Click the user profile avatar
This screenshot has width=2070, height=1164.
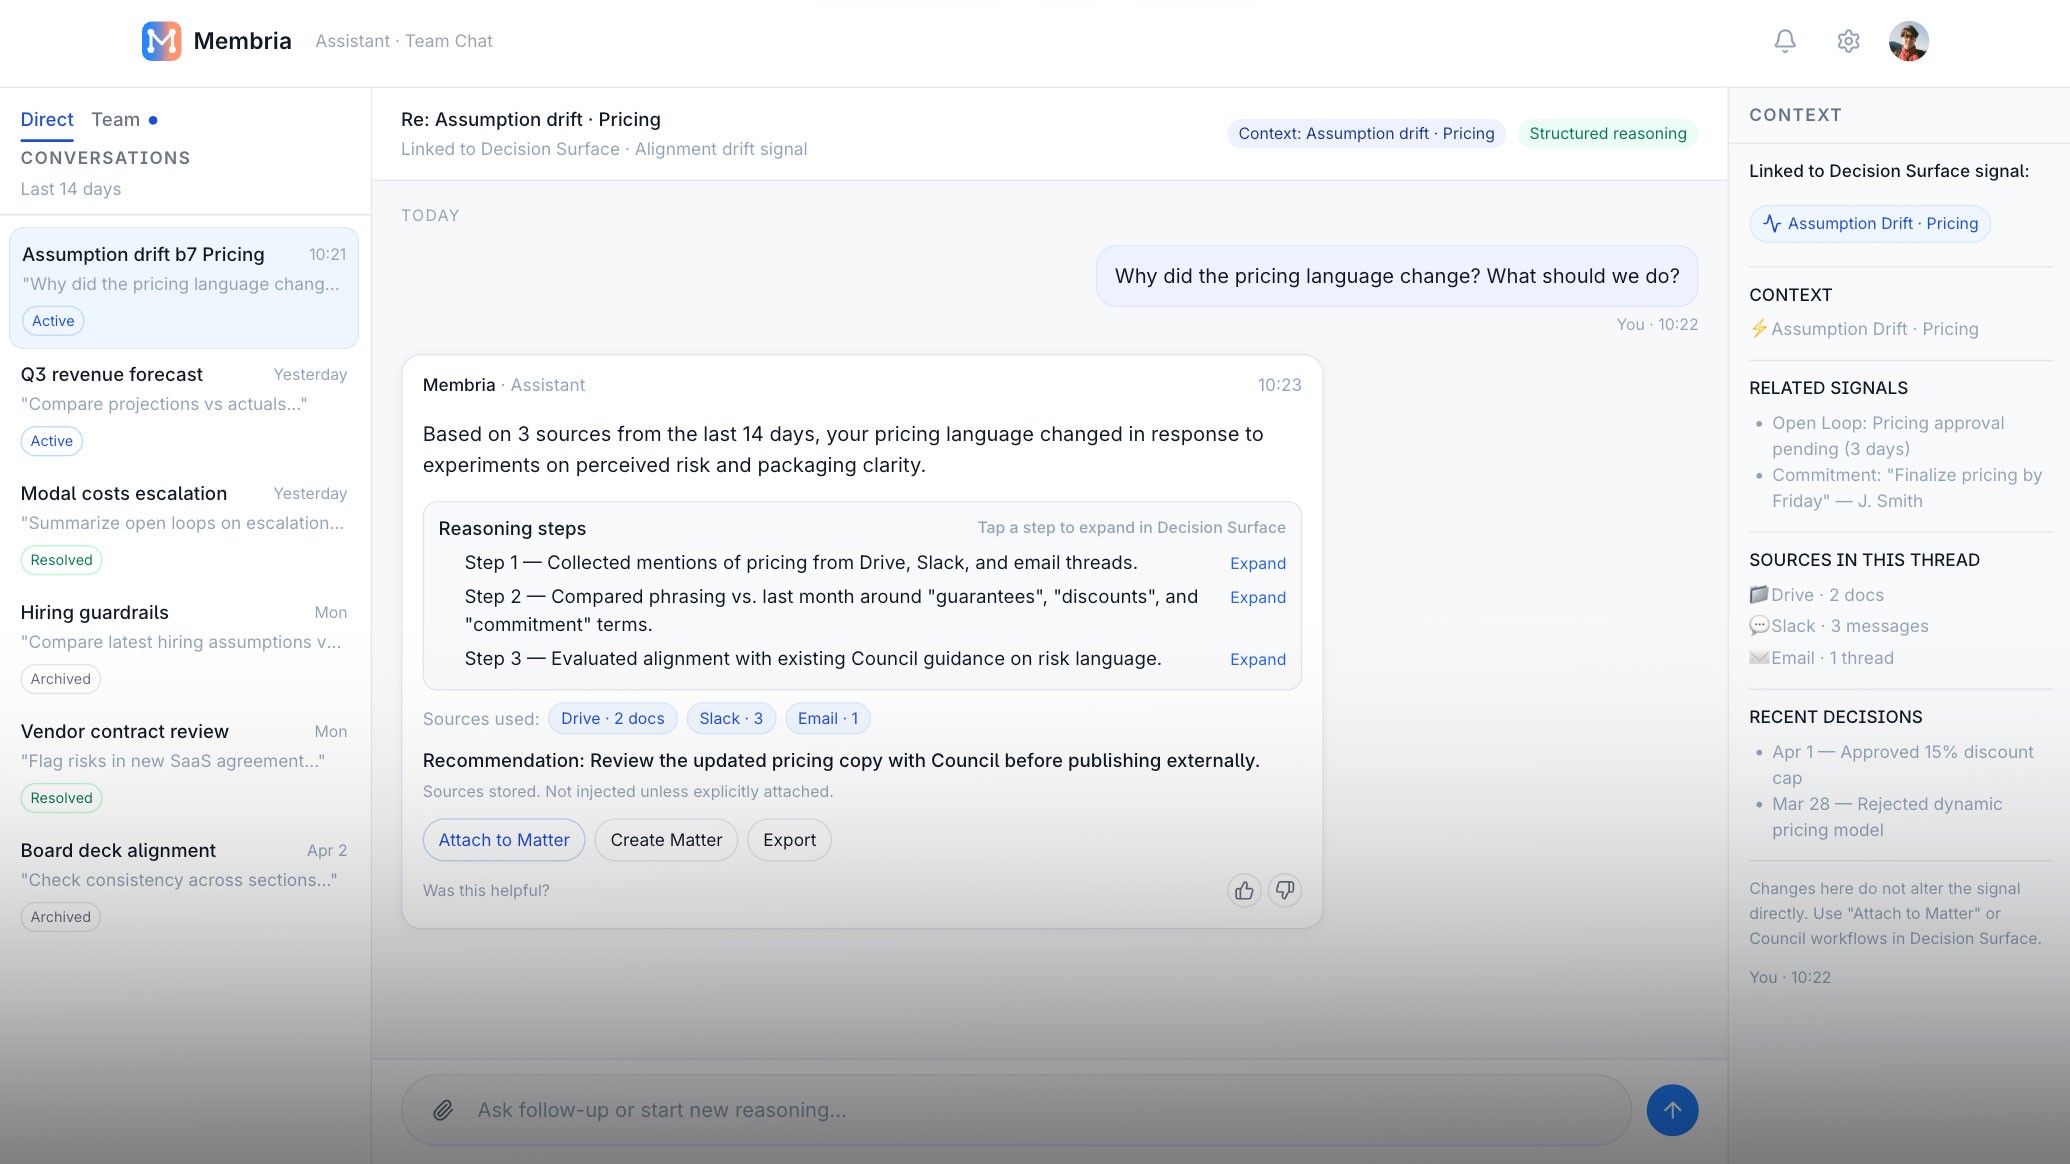pyautogui.click(x=1907, y=41)
